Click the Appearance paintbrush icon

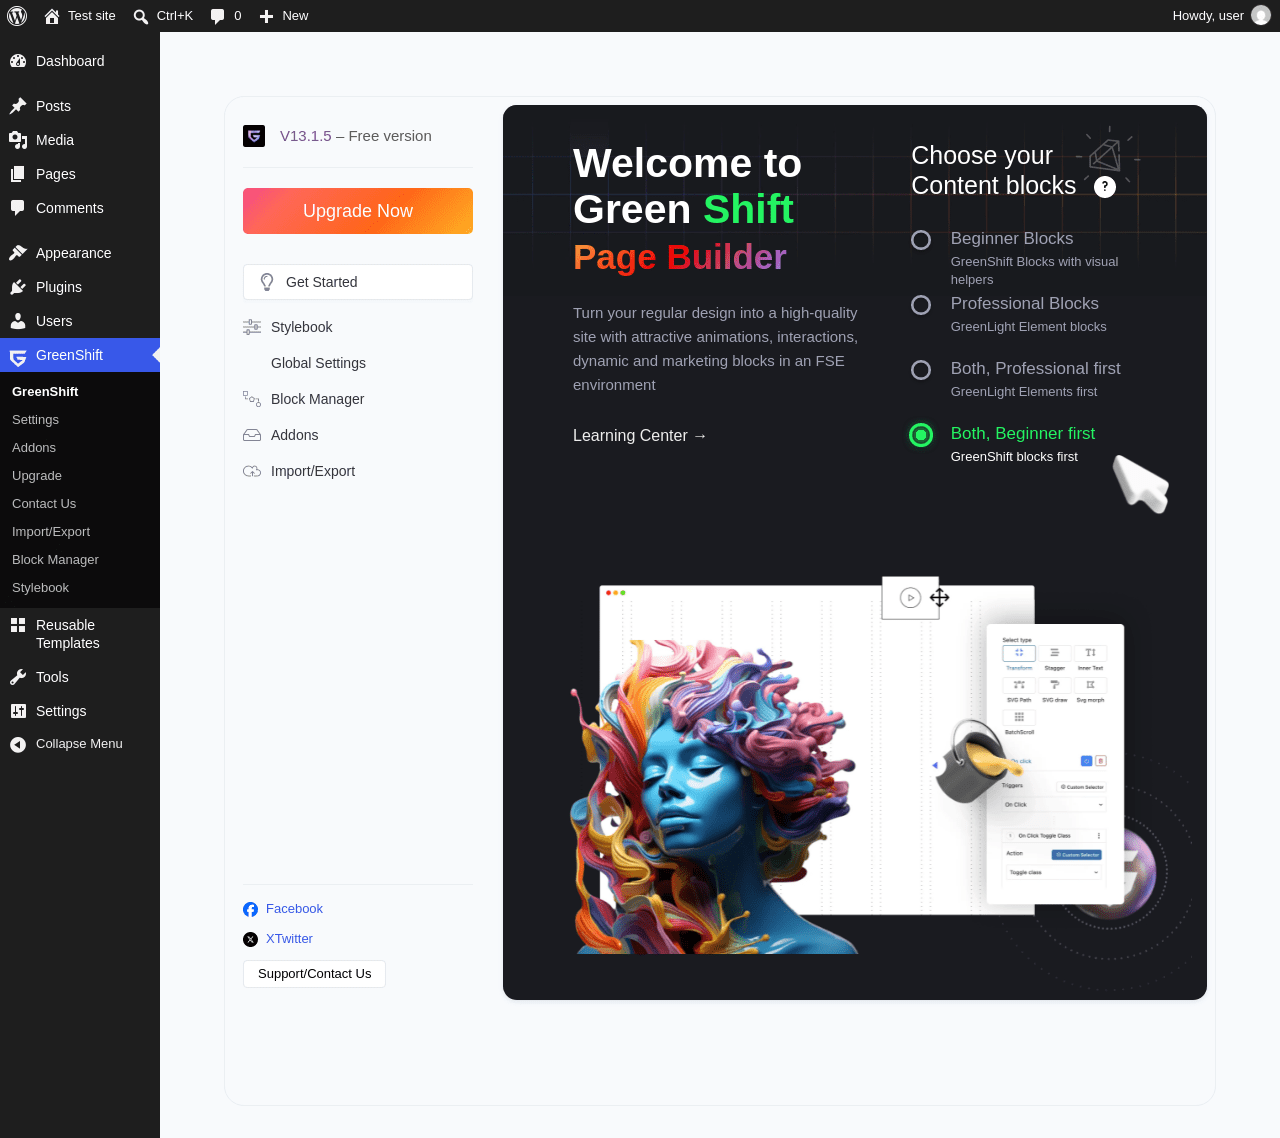coord(18,253)
